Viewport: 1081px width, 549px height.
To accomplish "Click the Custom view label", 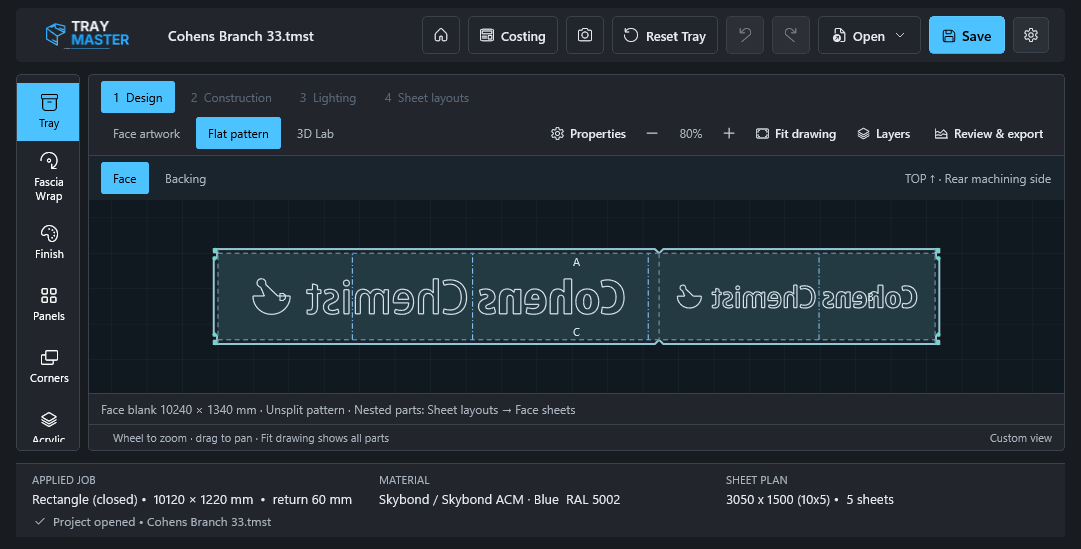I will (1020, 438).
